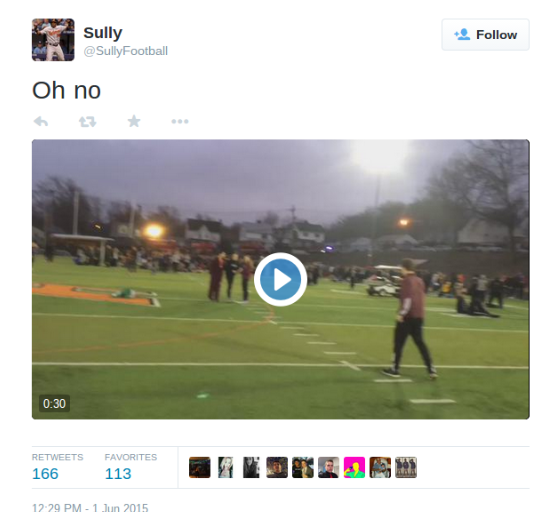Click the reply arrow icon
This screenshot has height=512, width=558.
(41, 122)
